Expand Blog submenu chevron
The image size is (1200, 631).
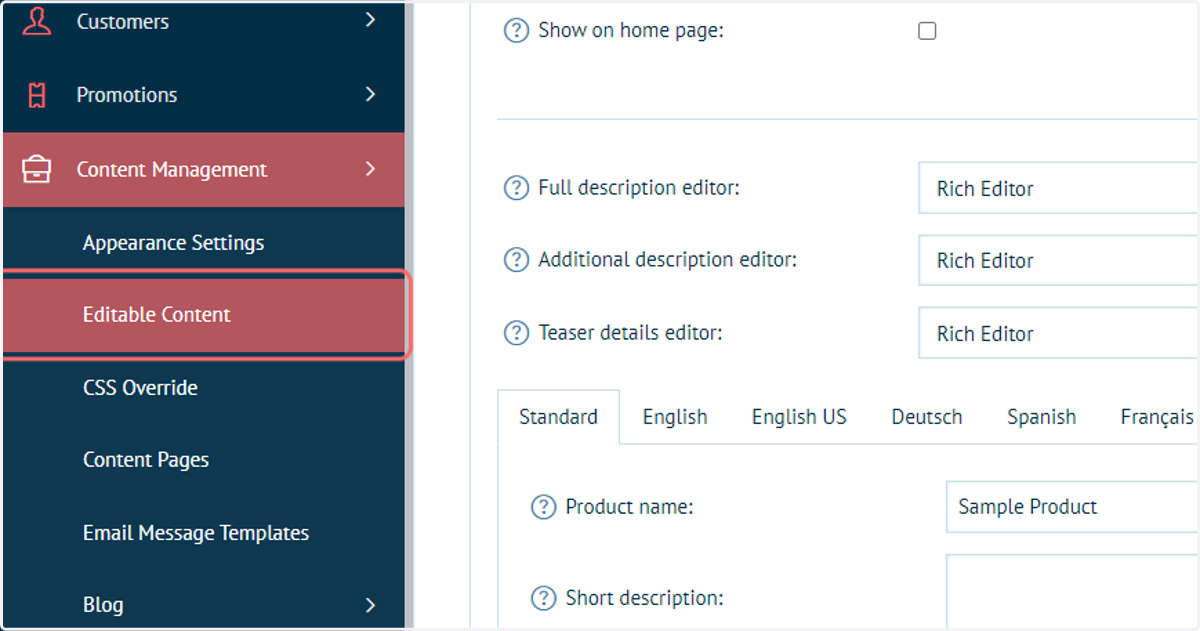click(x=370, y=605)
